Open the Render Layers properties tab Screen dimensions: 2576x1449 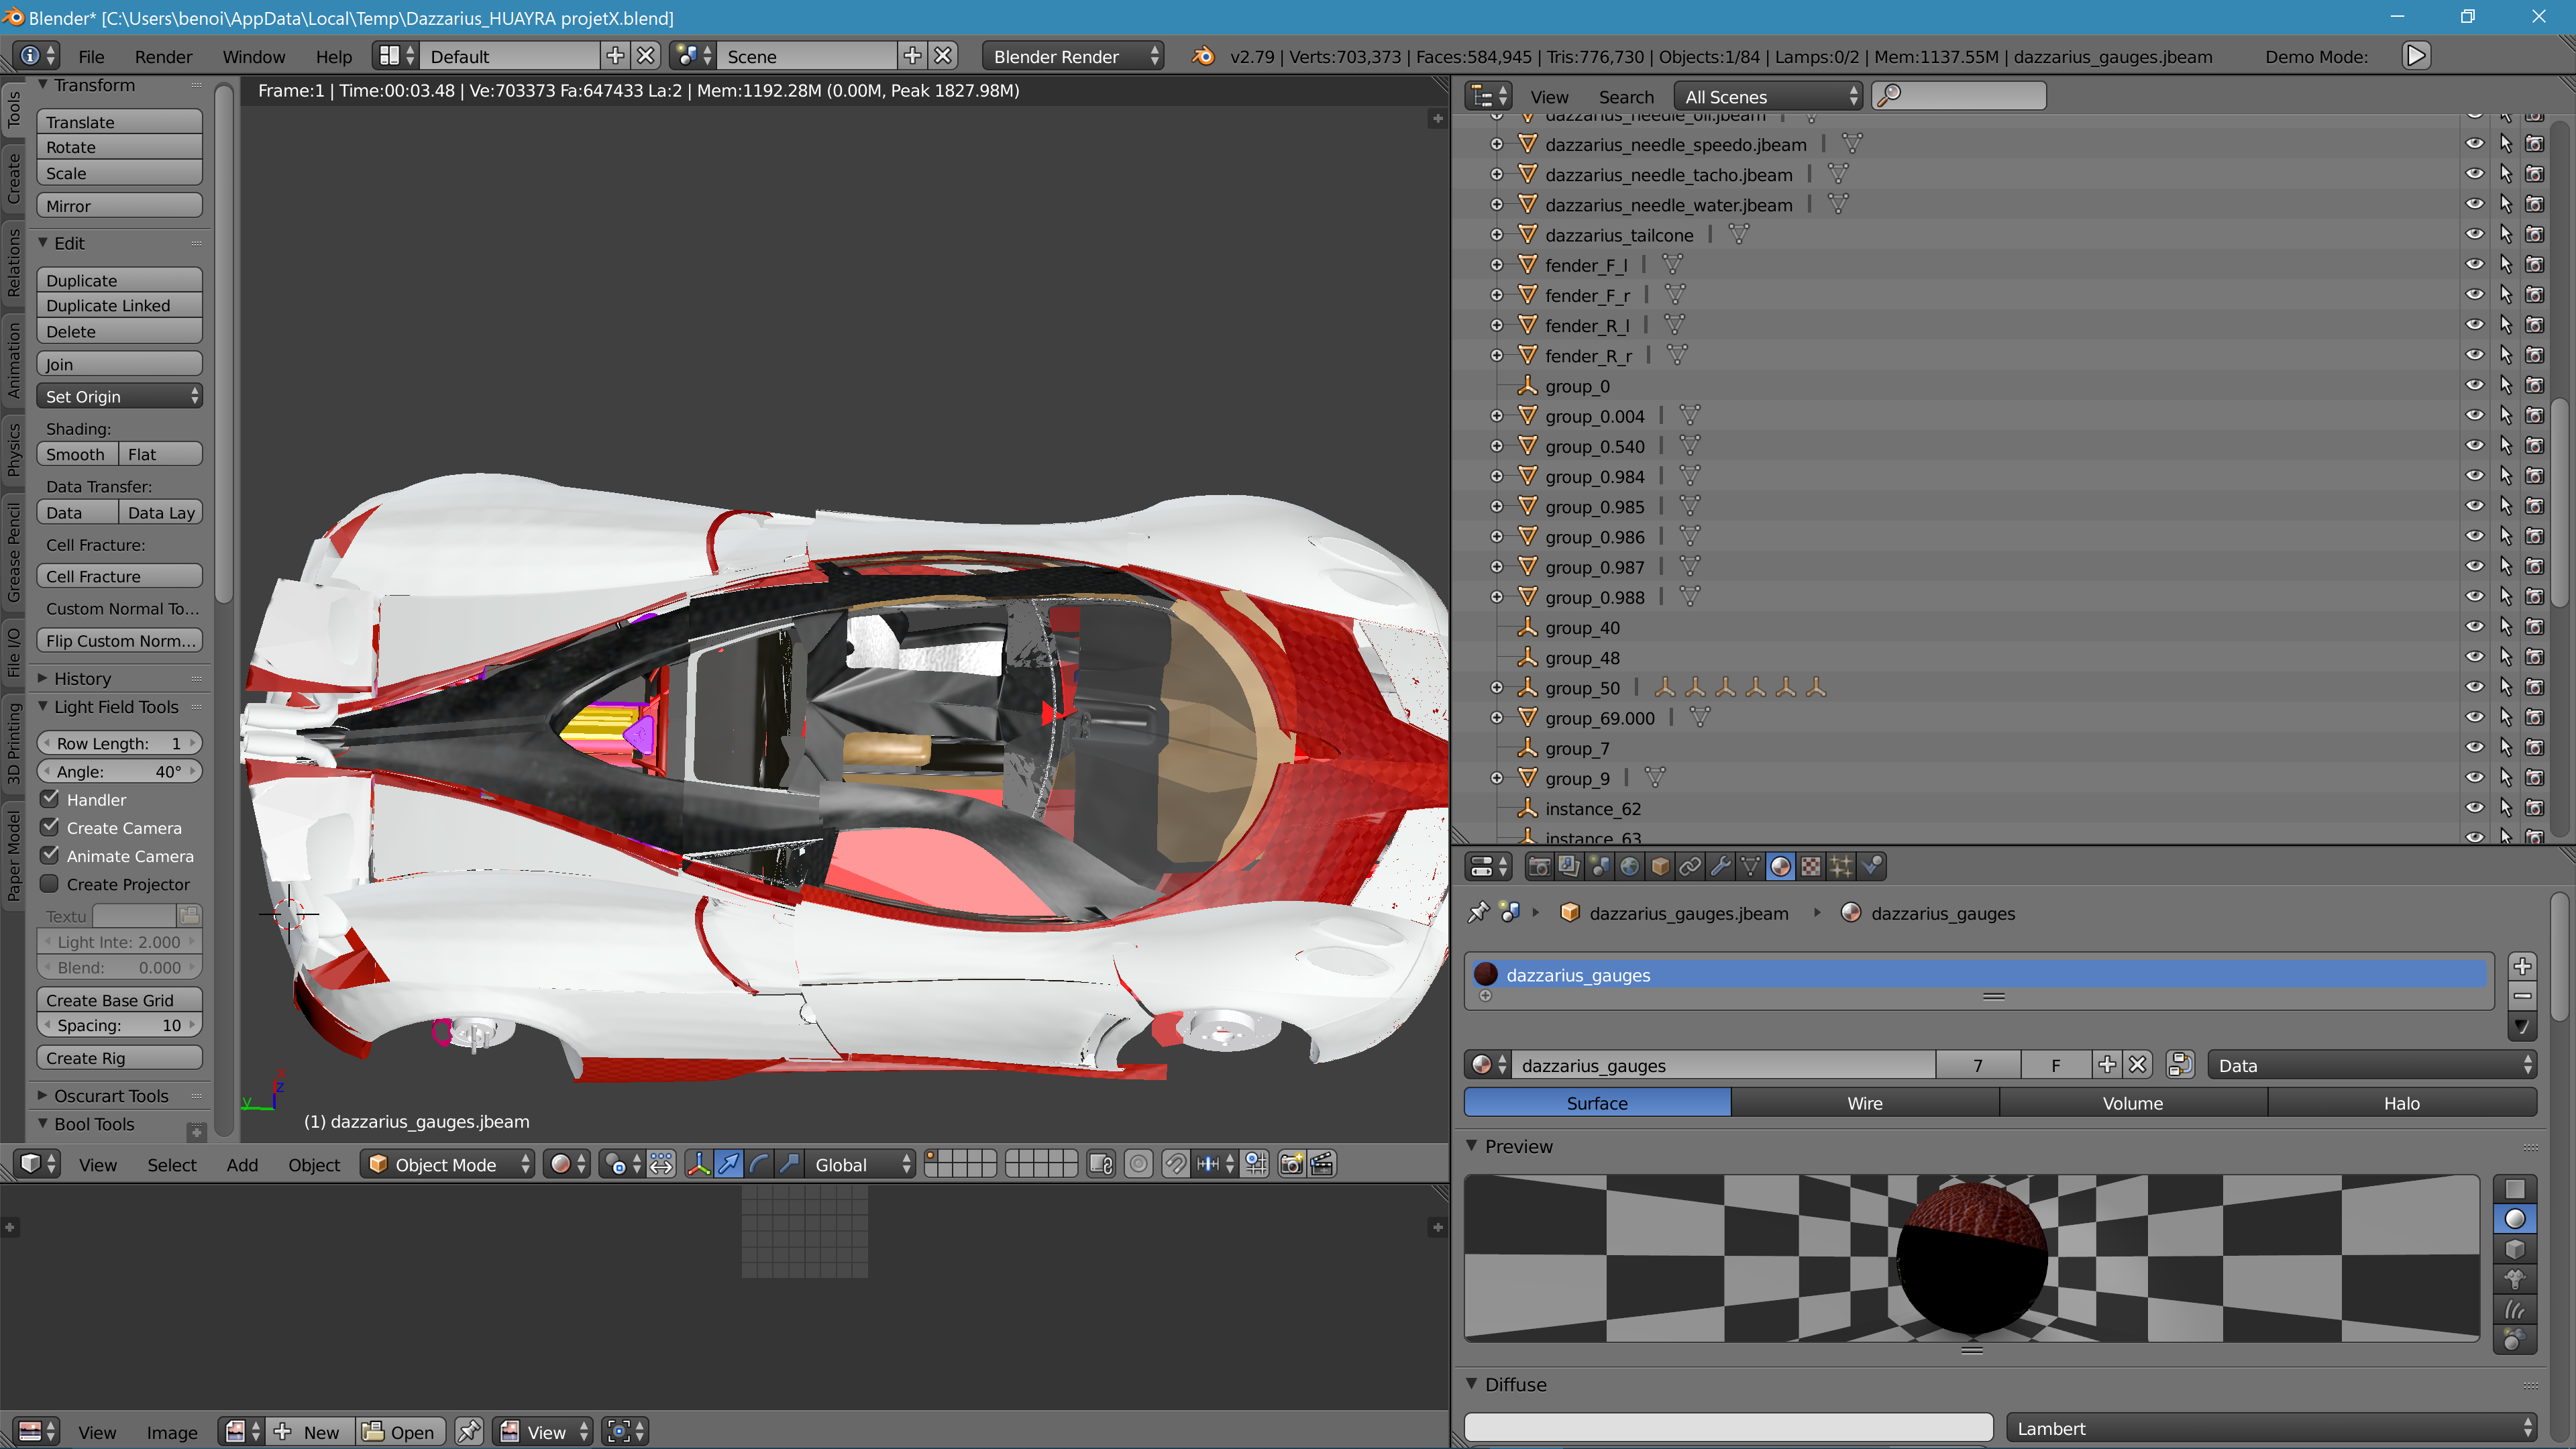pyautogui.click(x=1569, y=867)
